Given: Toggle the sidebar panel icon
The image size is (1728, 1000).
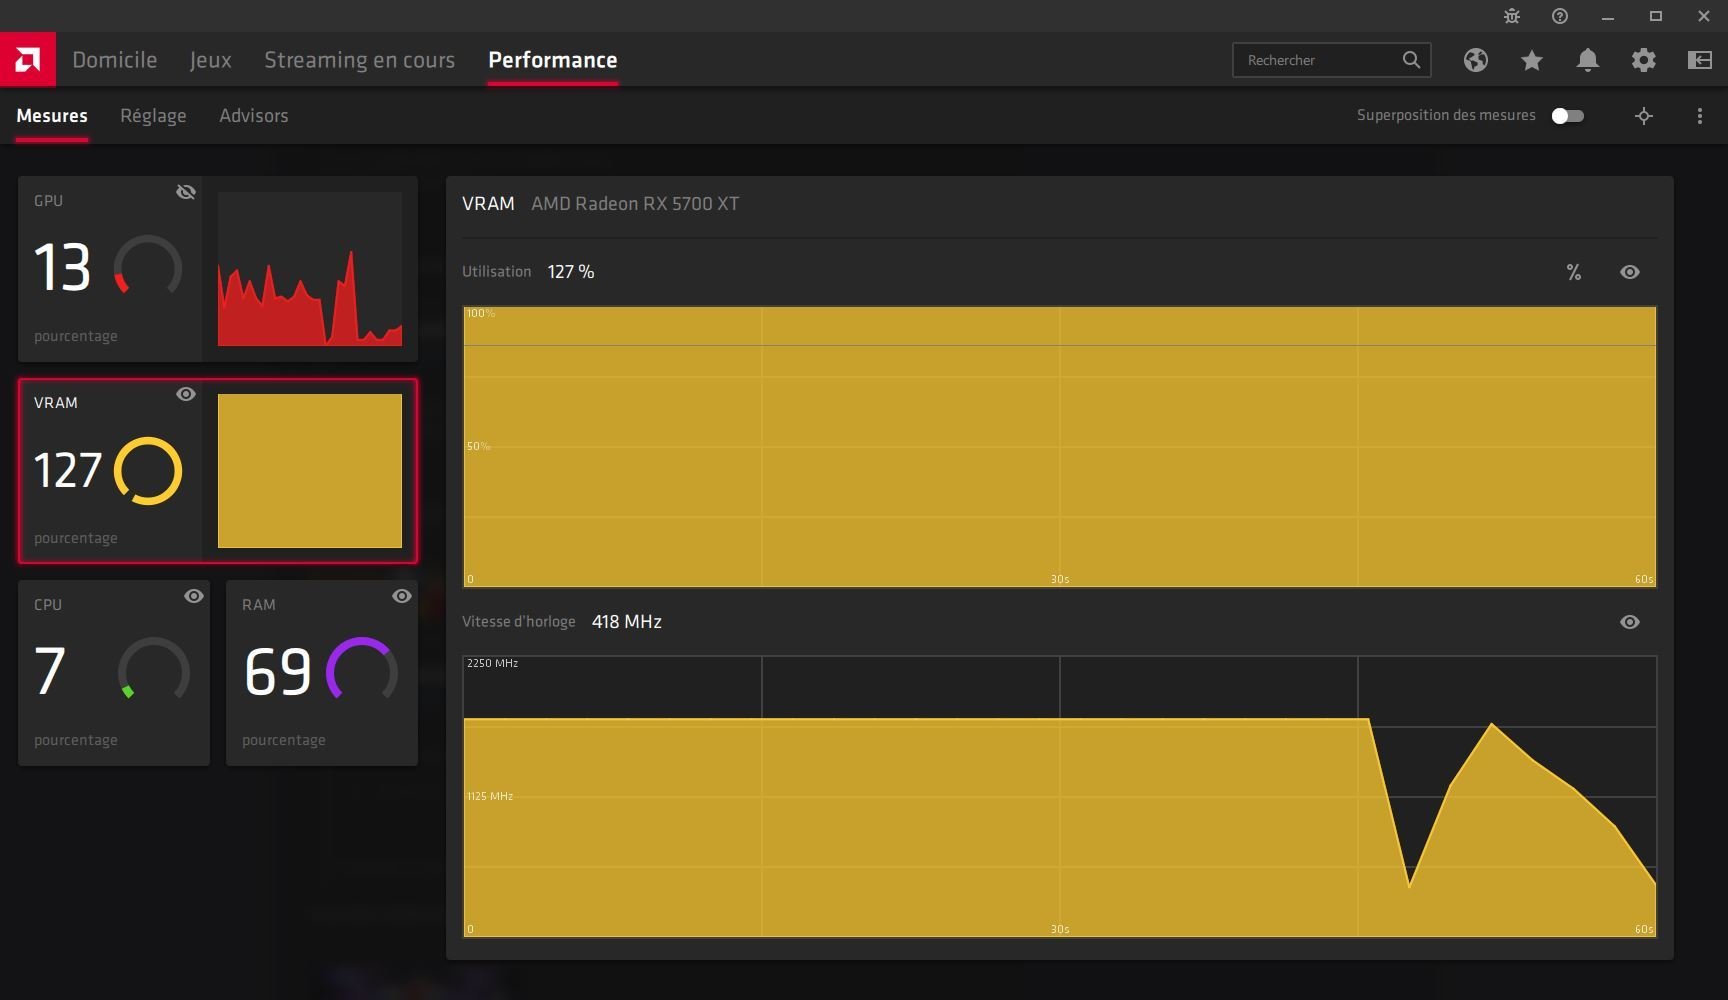Looking at the screenshot, I should [1699, 60].
